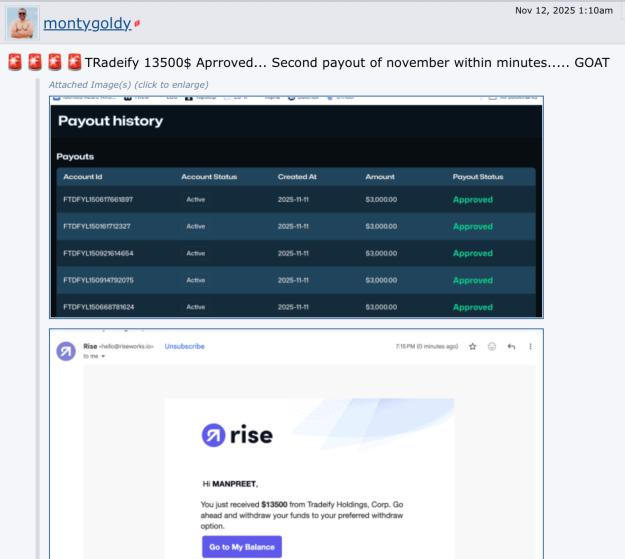
Task: Click the Hi MANPREET greeting text
Action: point(230,484)
